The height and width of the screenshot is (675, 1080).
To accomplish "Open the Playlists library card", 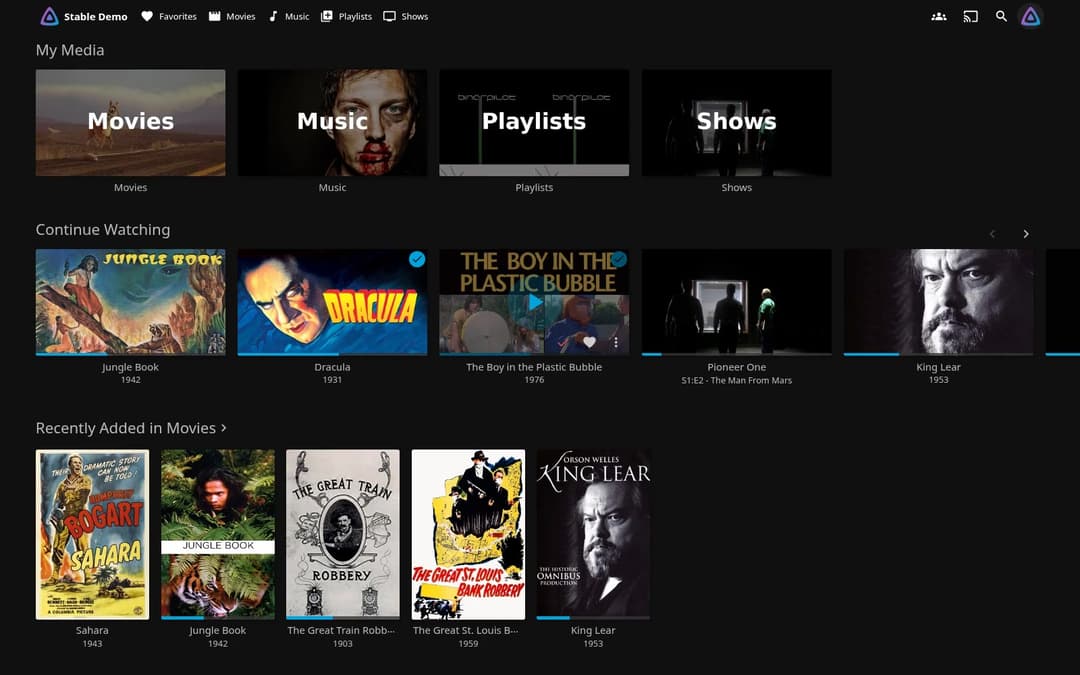I will (534, 123).
